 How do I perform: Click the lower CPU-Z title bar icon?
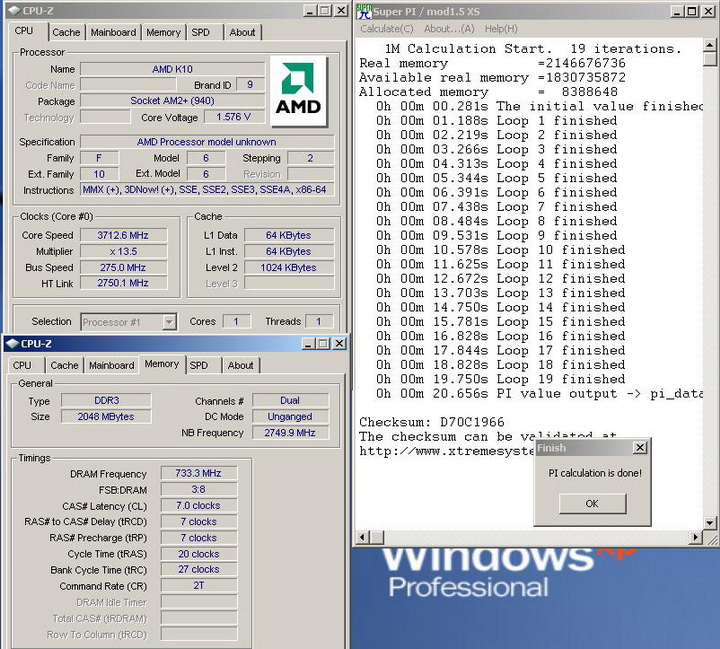tap(12, 344)
